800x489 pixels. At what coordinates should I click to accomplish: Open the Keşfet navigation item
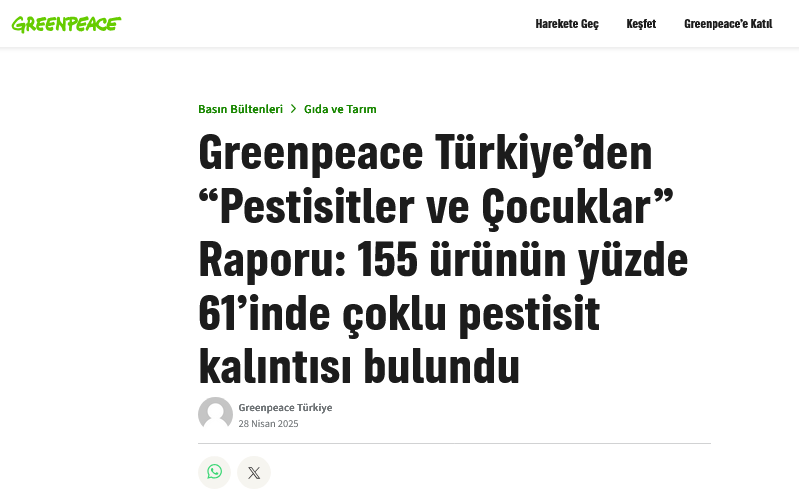641,24
